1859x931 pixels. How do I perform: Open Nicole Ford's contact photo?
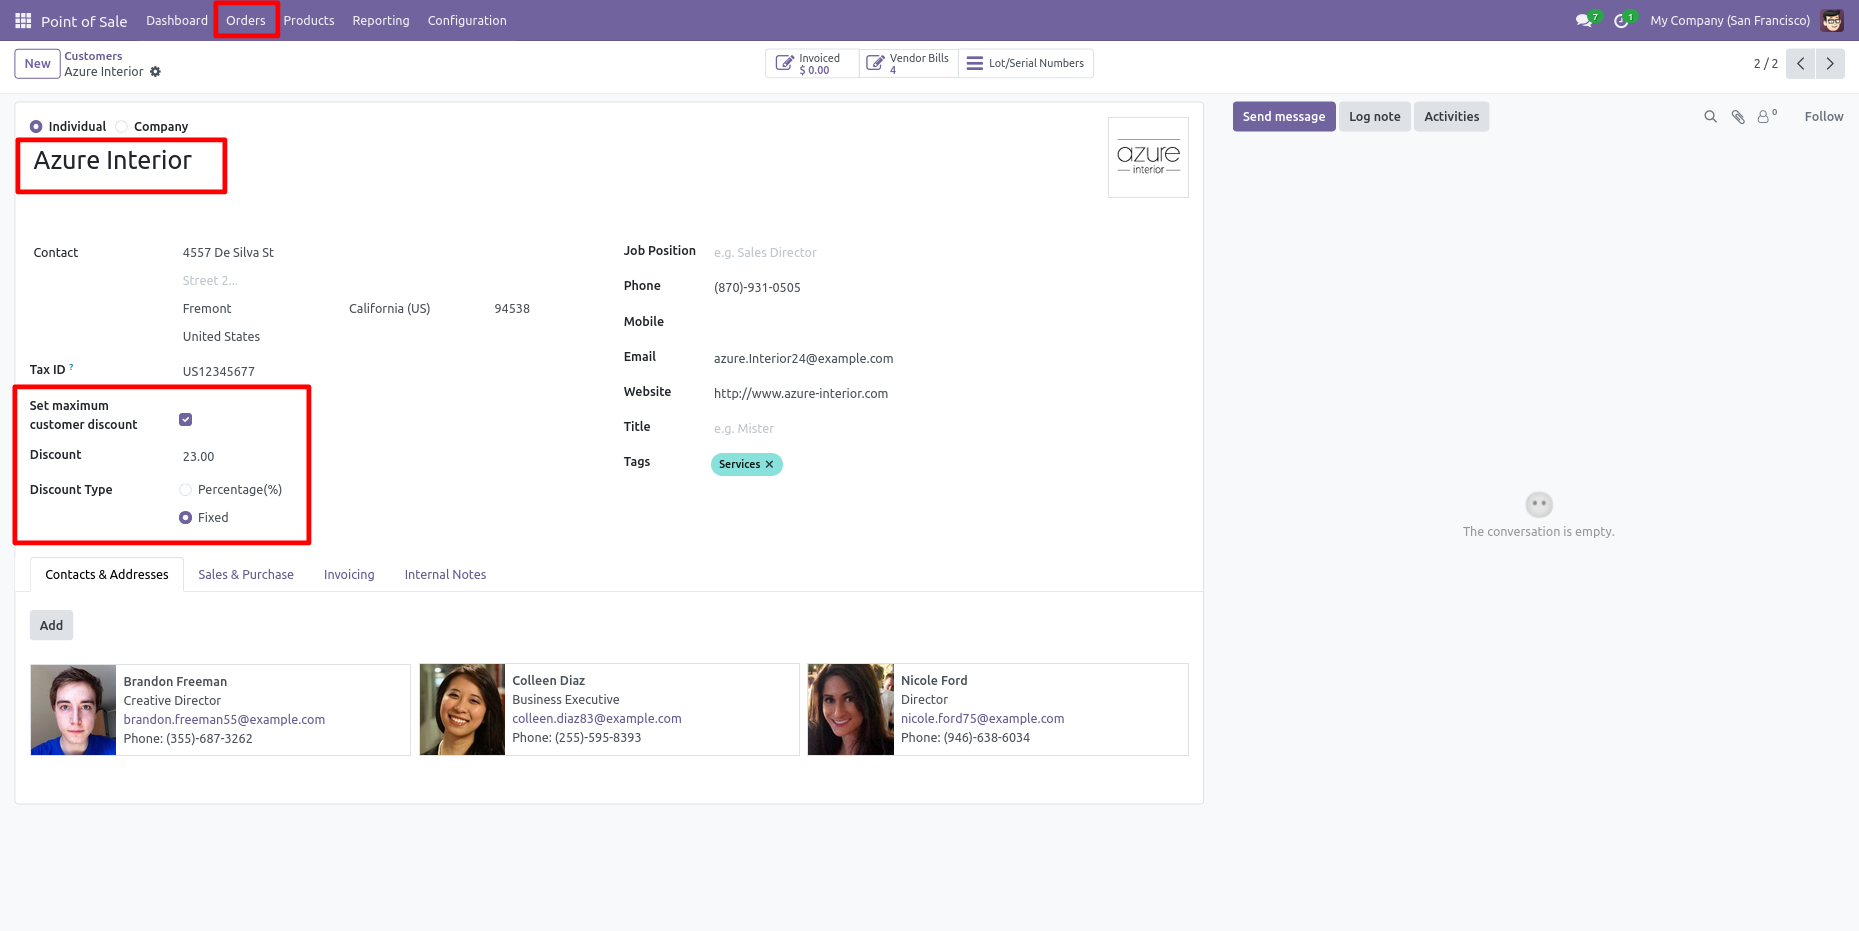[851, 709]
